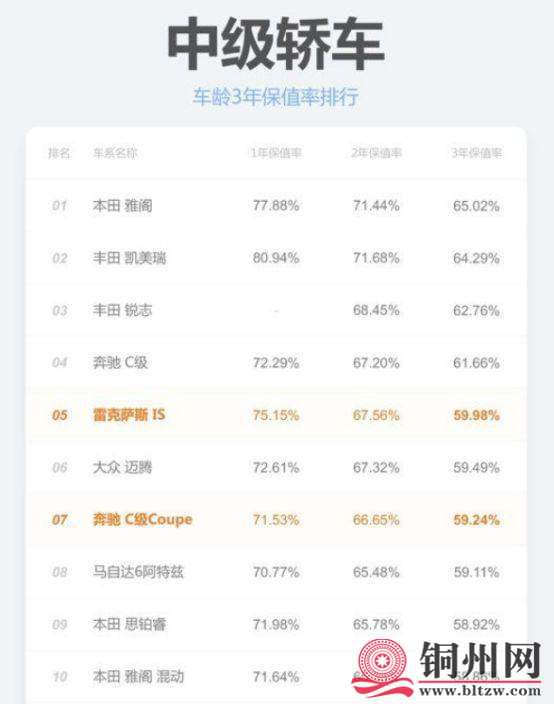This screenshot has width=554, height=704.
Task: Click the 车龄3年保值率排行 subtitle
Action: 276,97
